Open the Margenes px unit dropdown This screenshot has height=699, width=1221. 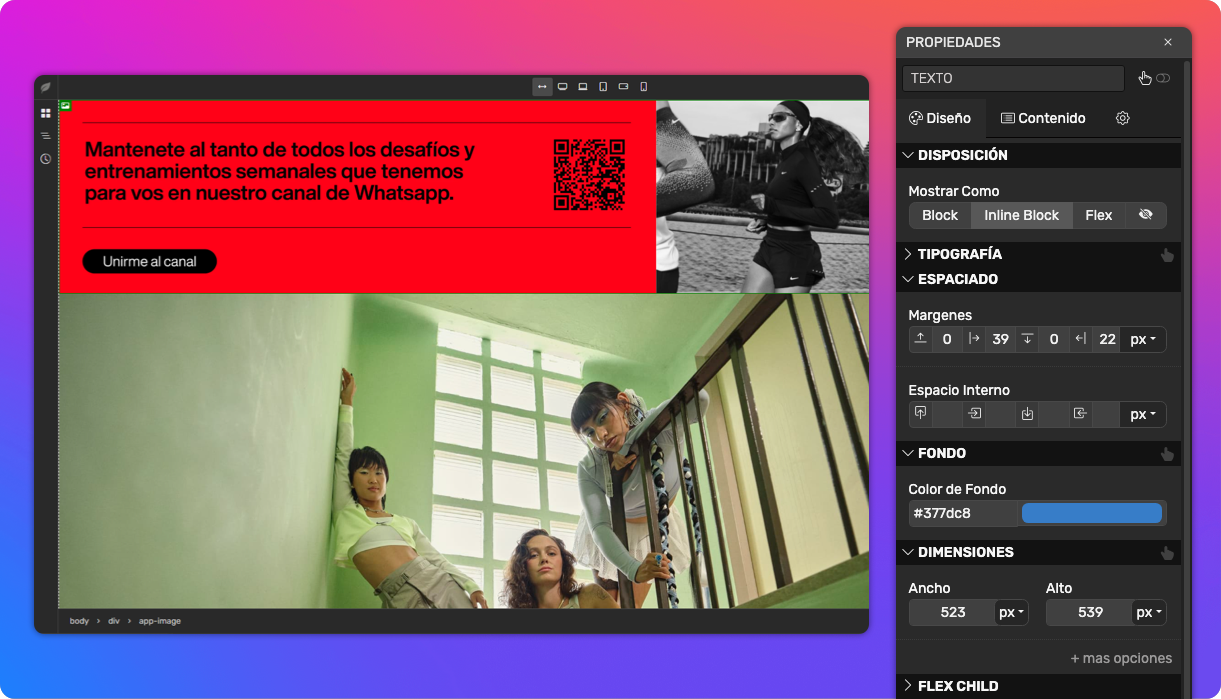[1143, 339]
